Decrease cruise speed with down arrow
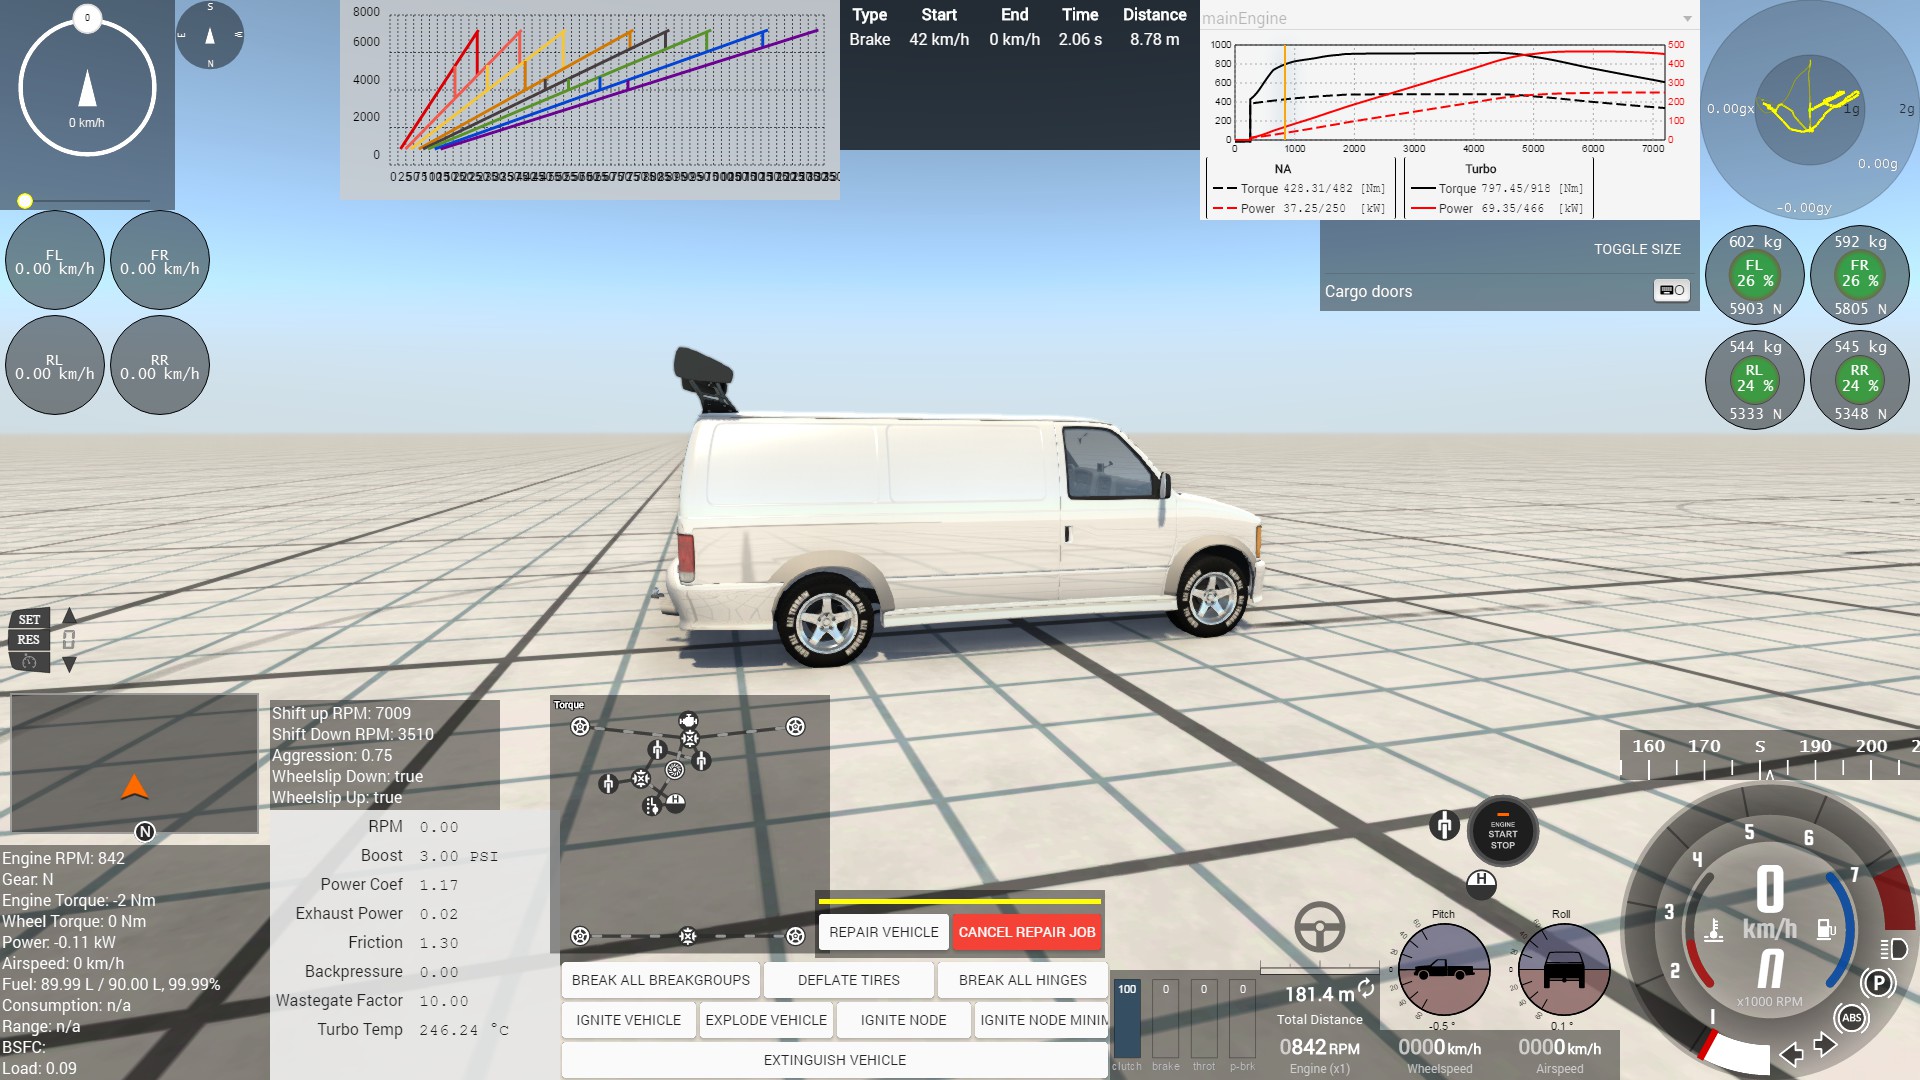The image size is (1920, 1080). 69,664
